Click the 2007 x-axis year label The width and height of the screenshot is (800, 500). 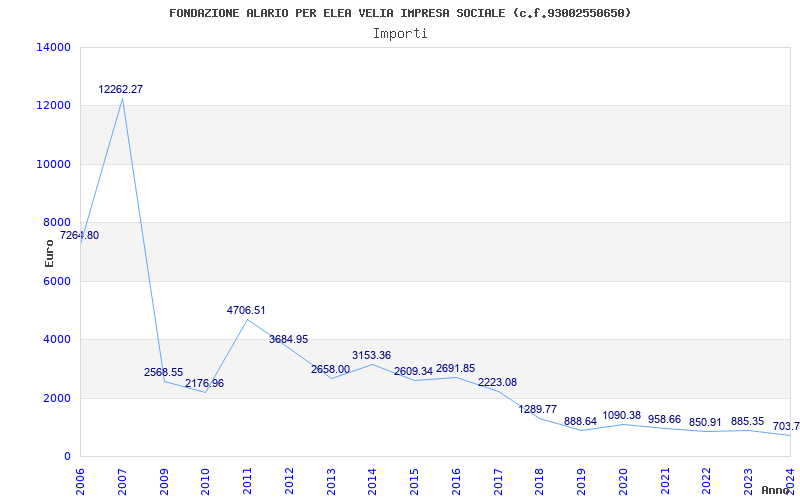[x=122, y=482]
